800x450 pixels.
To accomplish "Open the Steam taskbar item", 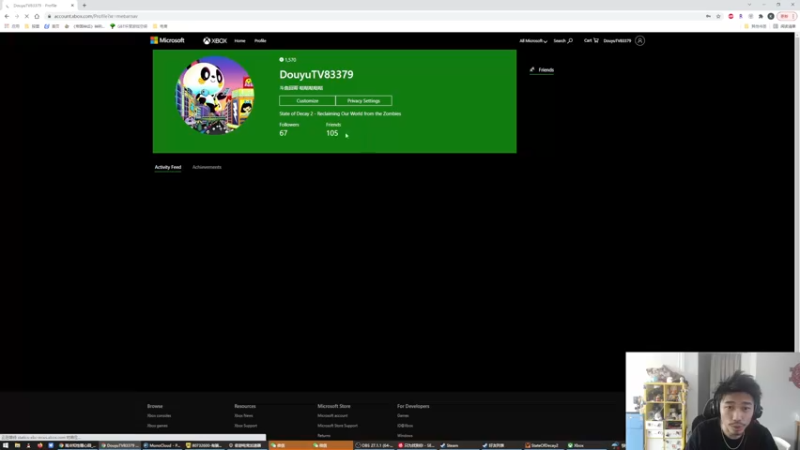I will click(459, 445).
